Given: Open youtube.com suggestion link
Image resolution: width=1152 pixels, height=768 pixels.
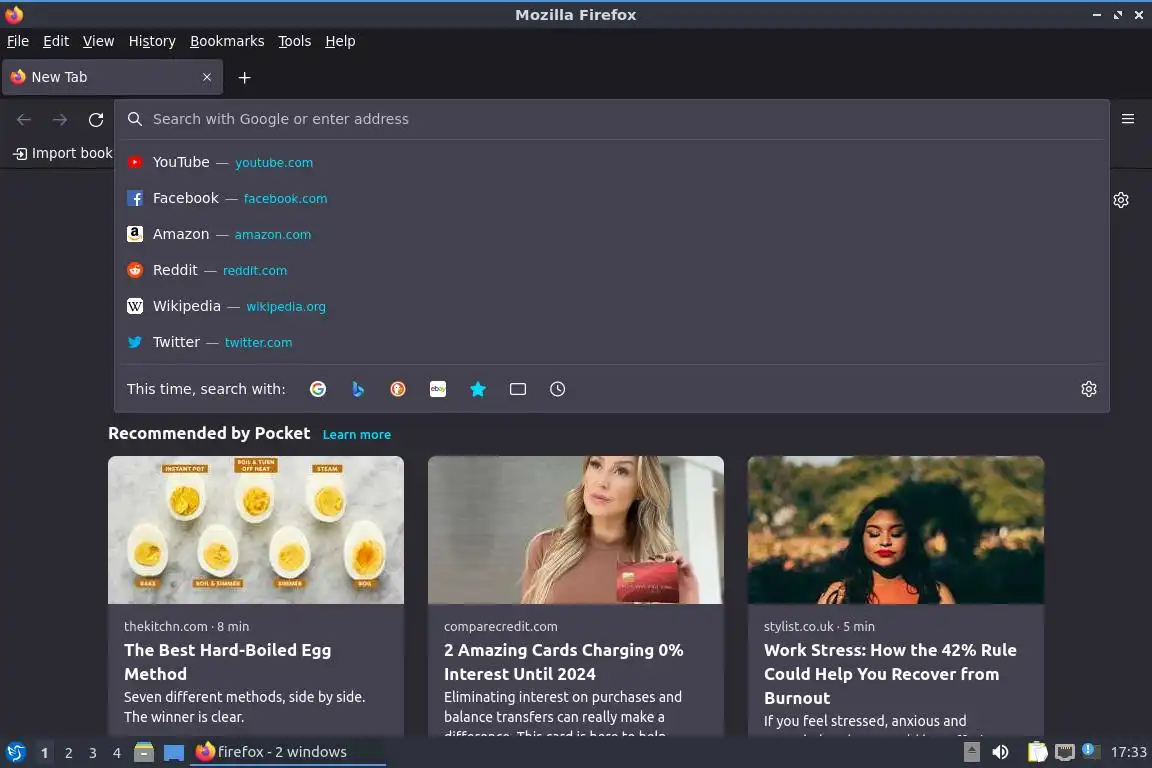Looking at the screenshot, I should pos(274,162).
